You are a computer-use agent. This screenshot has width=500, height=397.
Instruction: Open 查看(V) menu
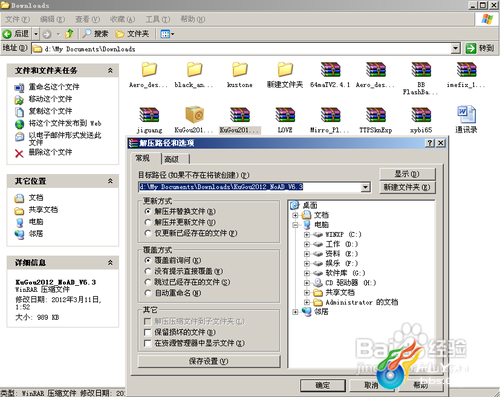pyautogui.click(x=88, y=19)
